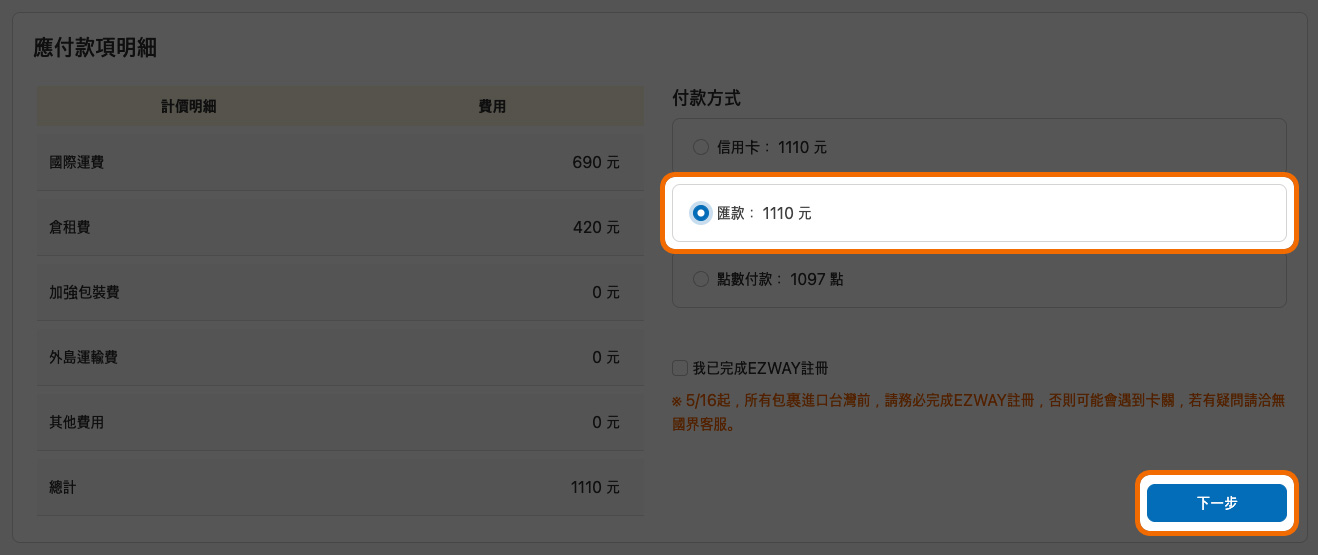Click the 倉租費 row label
This screenshot has height=555, width=1318.
click(69, 227)
